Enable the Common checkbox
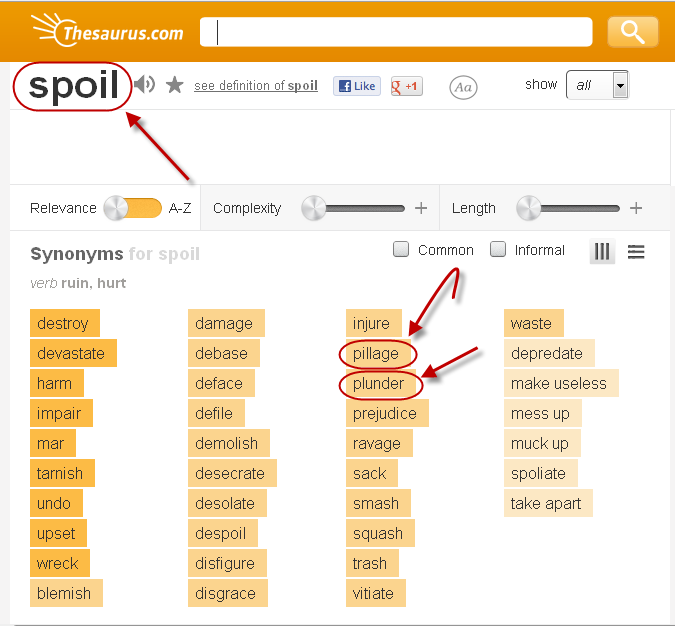 (401, 250)
